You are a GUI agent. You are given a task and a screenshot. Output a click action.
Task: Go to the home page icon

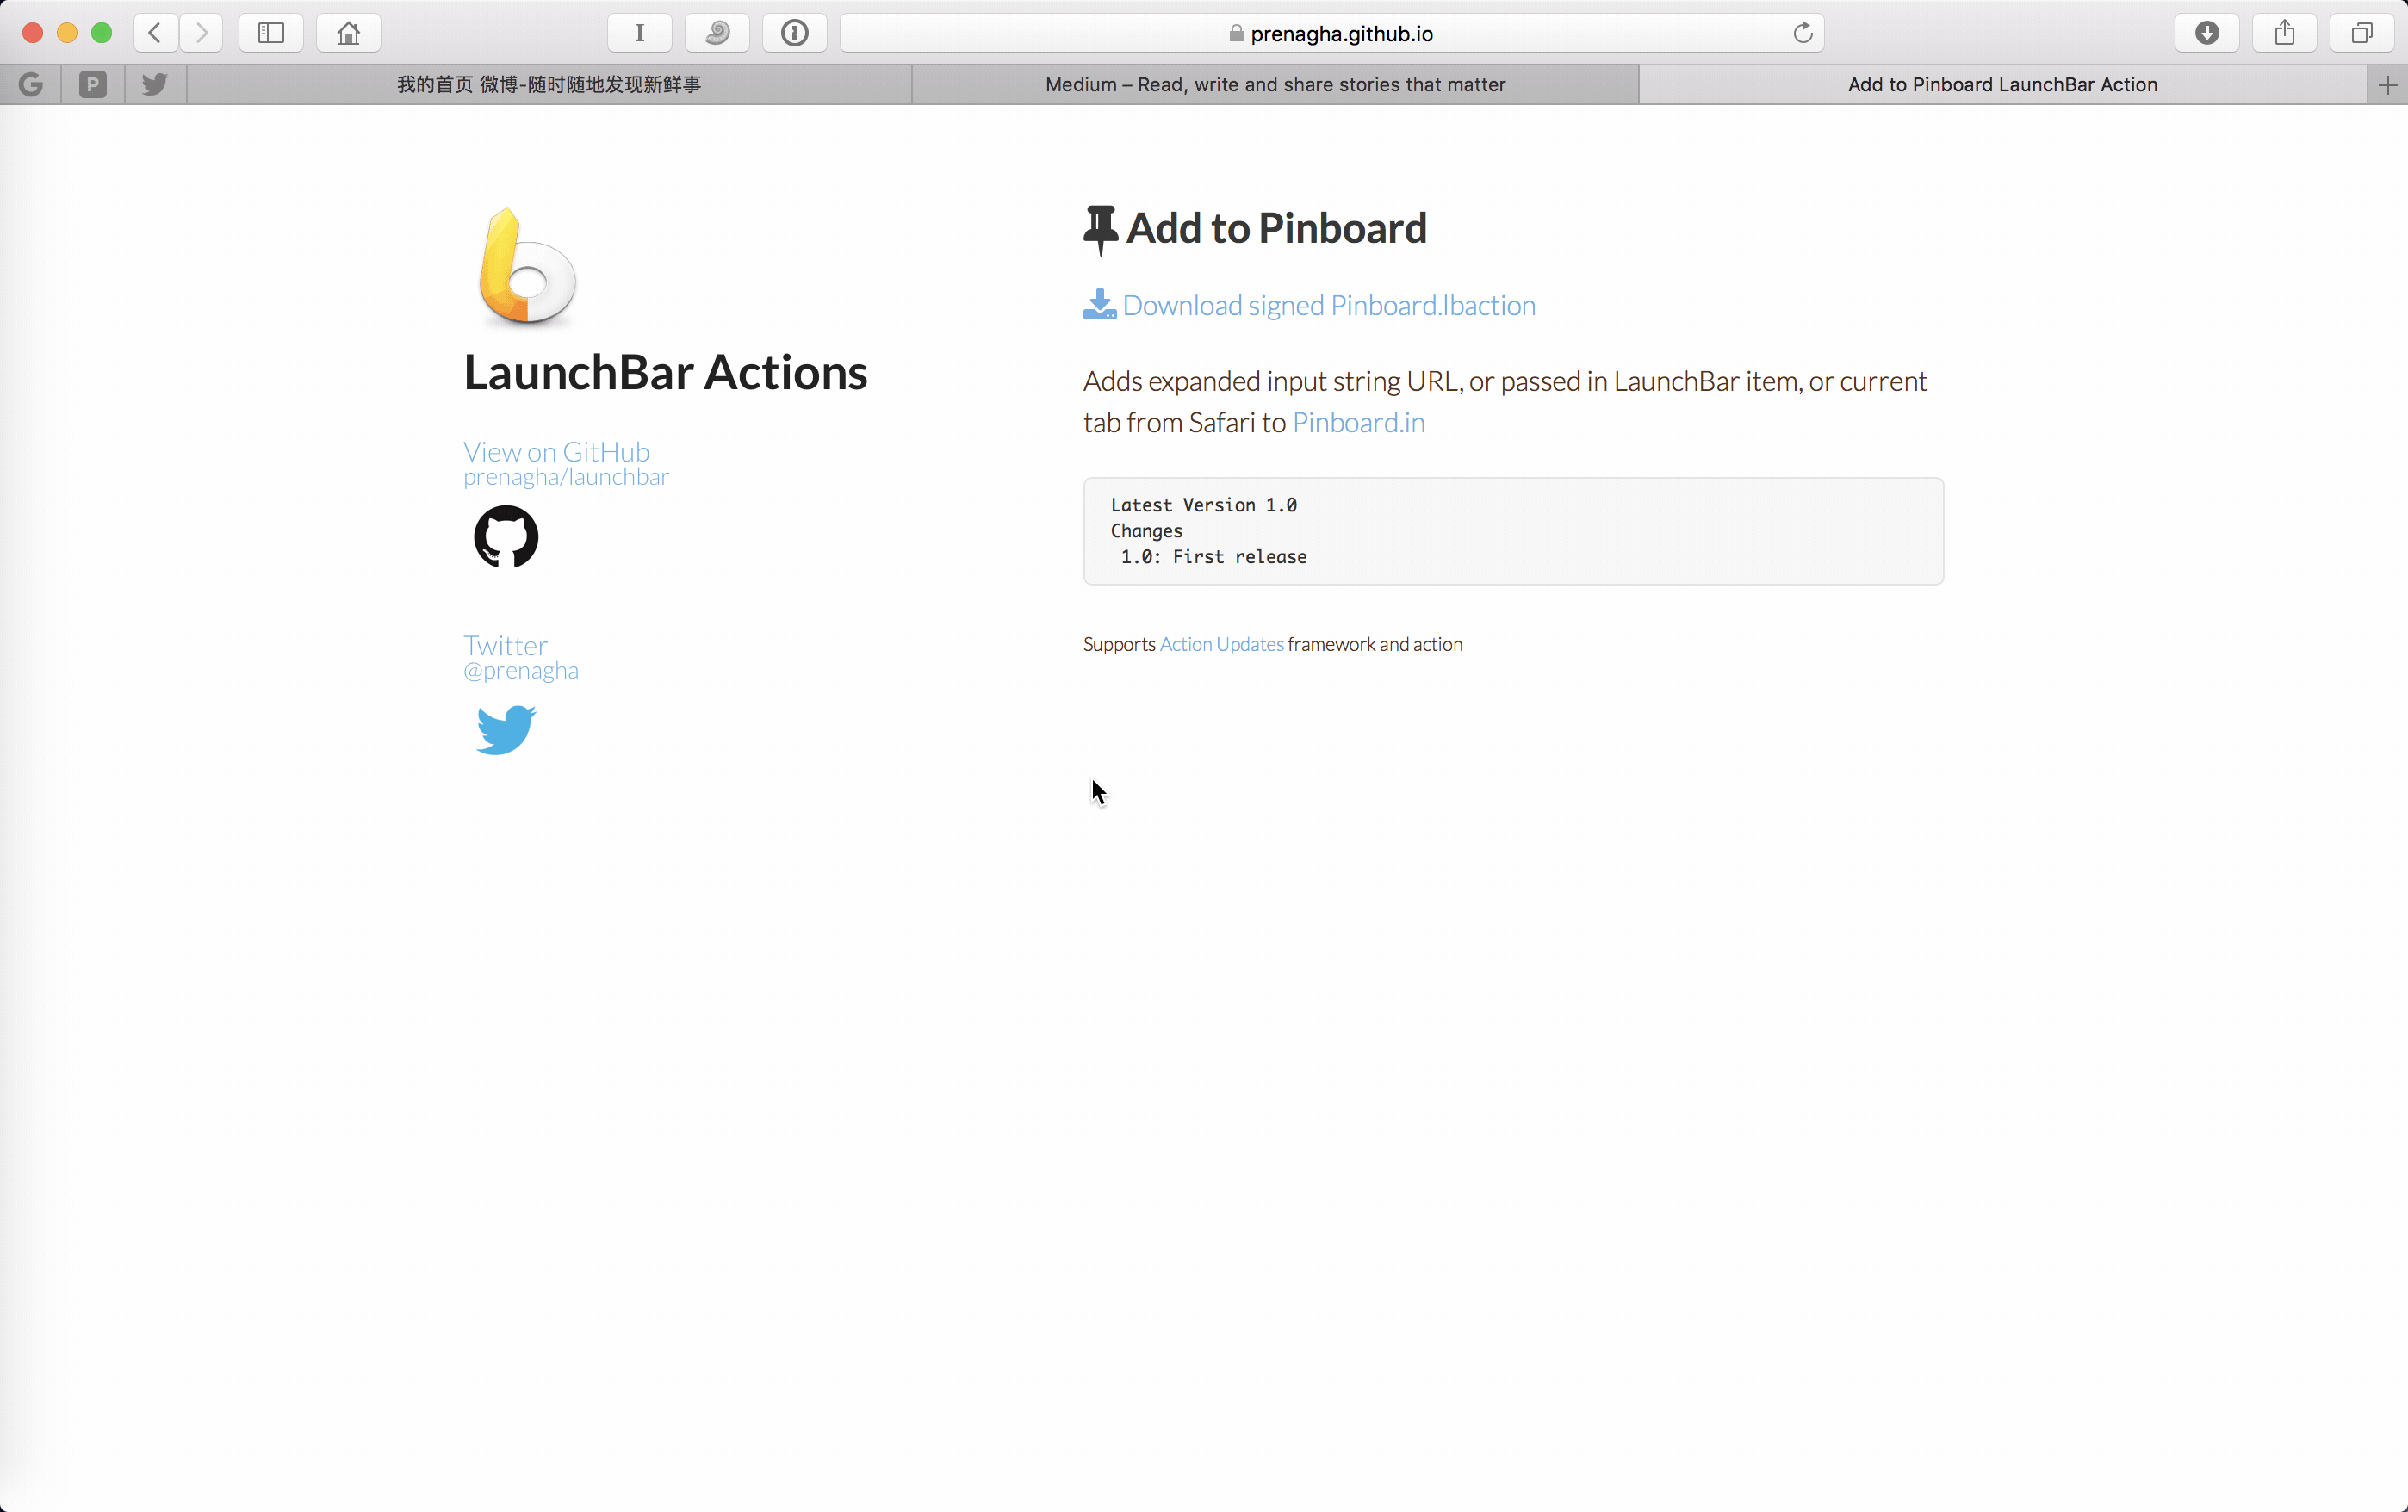[x=348, y=33]
